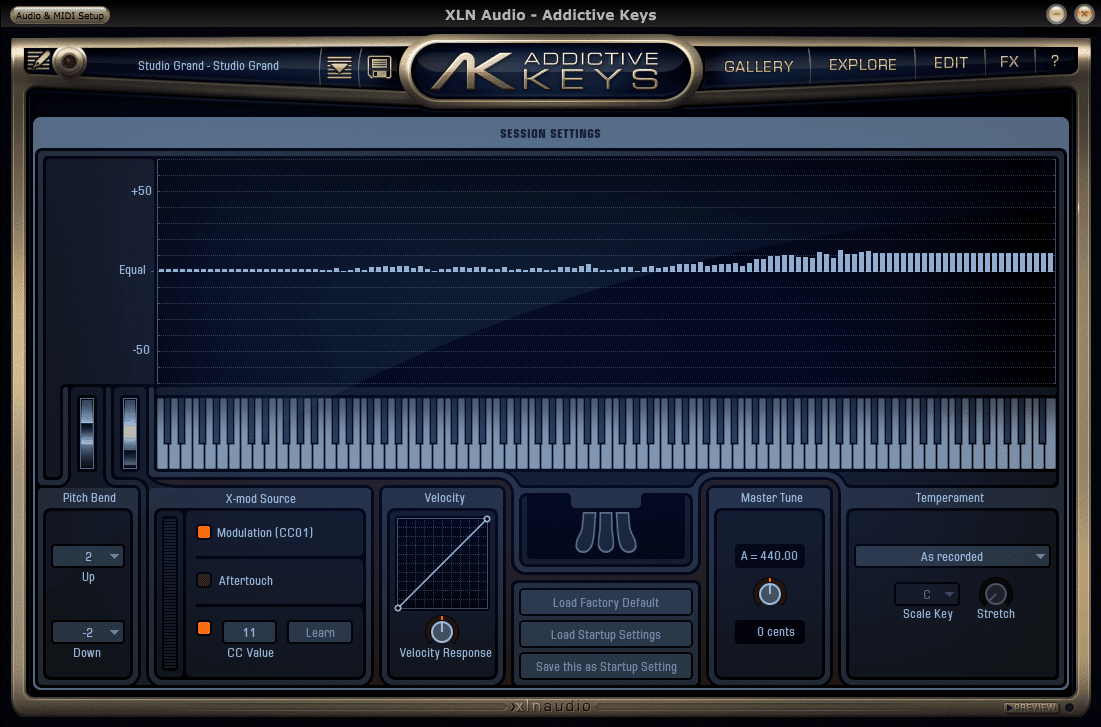1101x727 pixels.
Task: Switch to the FX page
Action: pos(1009,62)
